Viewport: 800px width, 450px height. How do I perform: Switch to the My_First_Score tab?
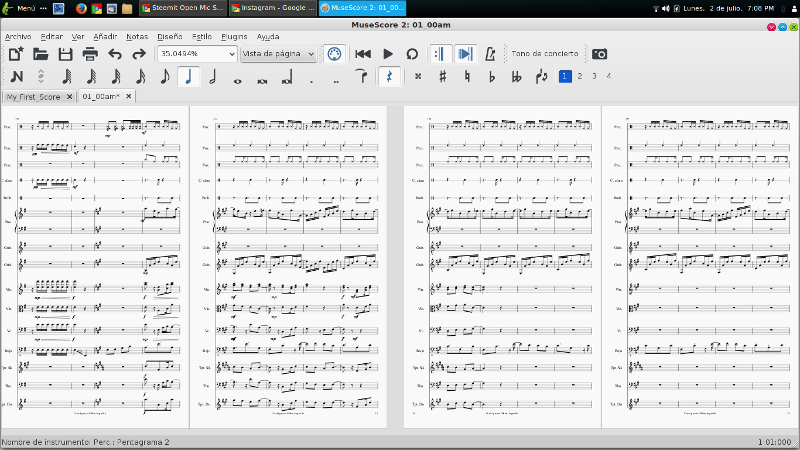click(34, 96)
